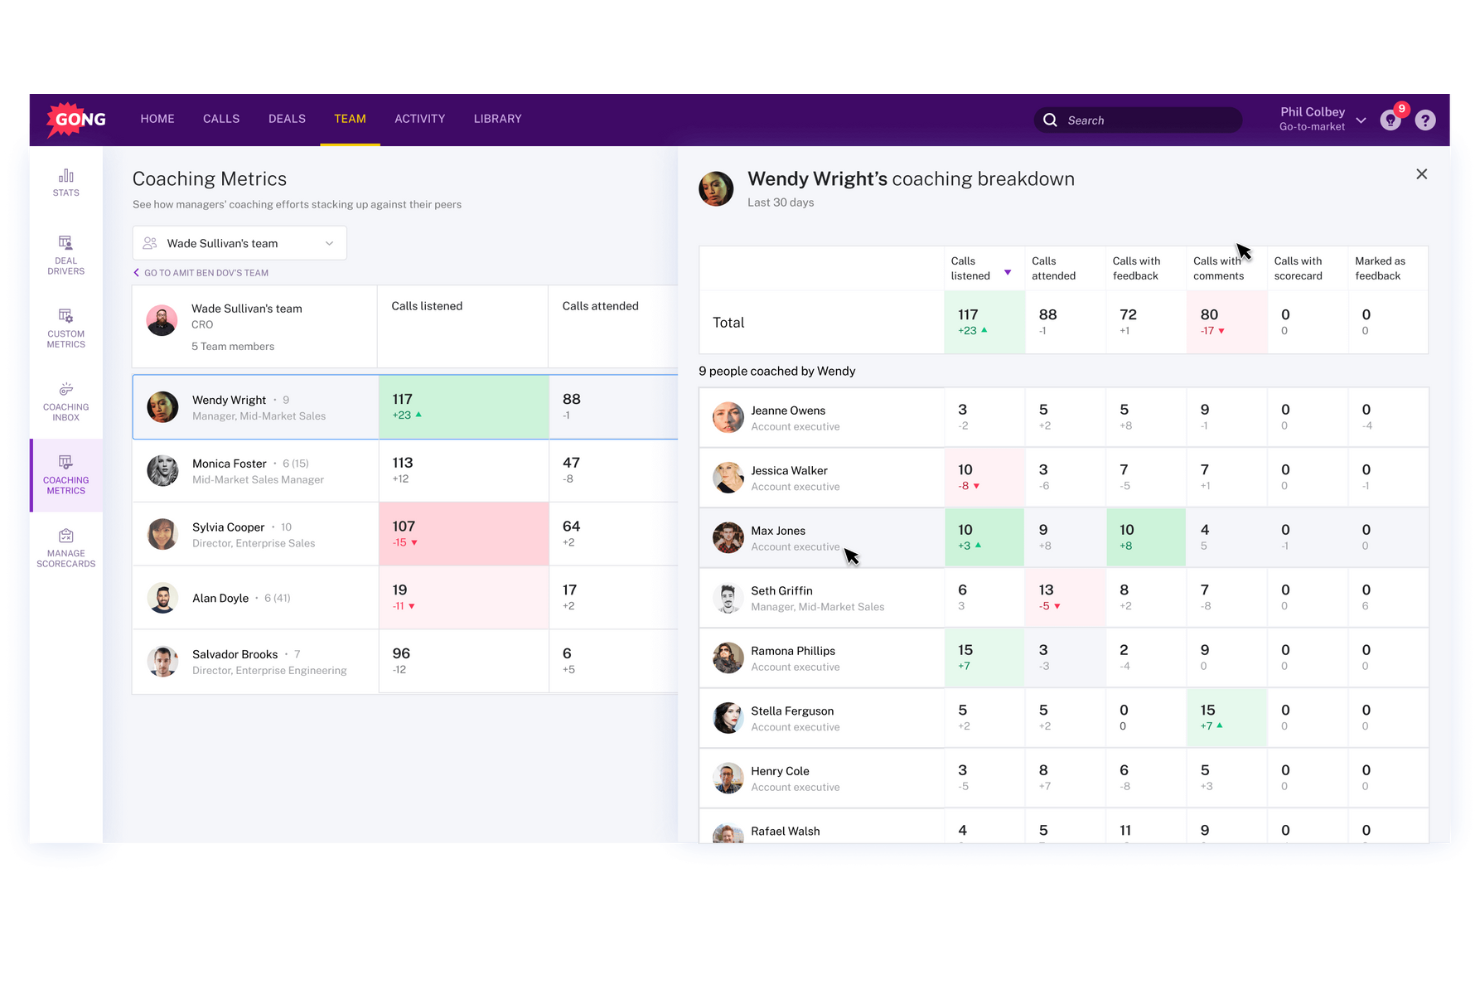
Task: Switch to the CALLS tab
Action: coord(221,118)
